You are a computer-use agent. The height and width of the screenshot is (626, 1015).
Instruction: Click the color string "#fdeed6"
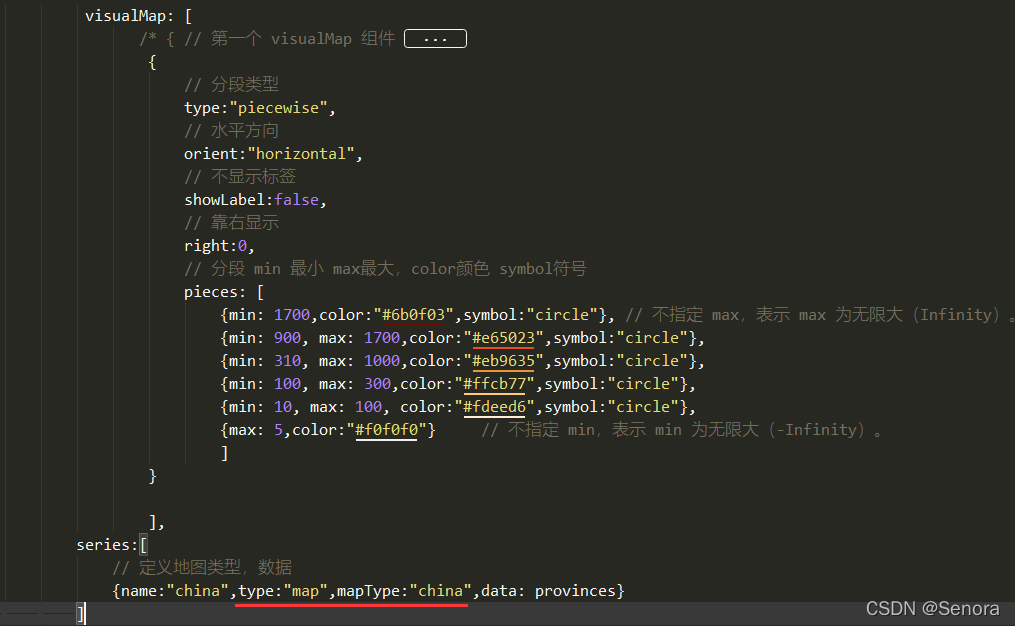click(495, 407)
